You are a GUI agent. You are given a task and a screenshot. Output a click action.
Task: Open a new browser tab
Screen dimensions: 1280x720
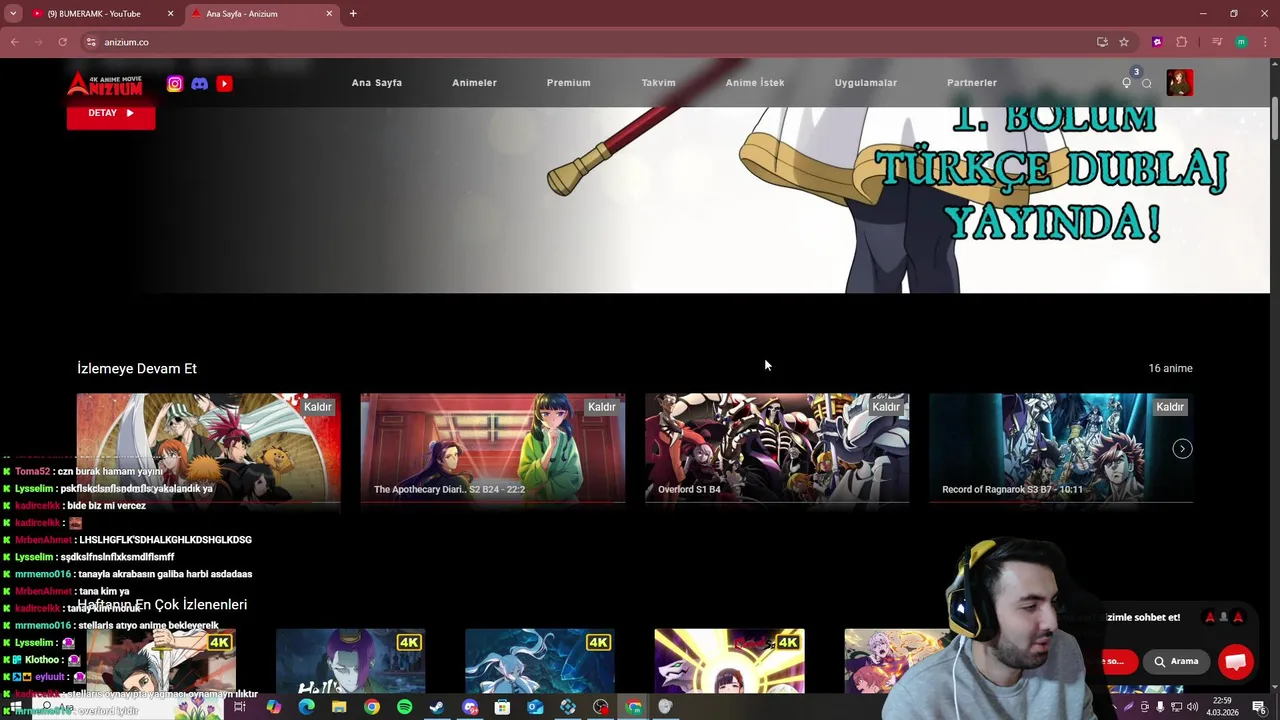point(353,14)
